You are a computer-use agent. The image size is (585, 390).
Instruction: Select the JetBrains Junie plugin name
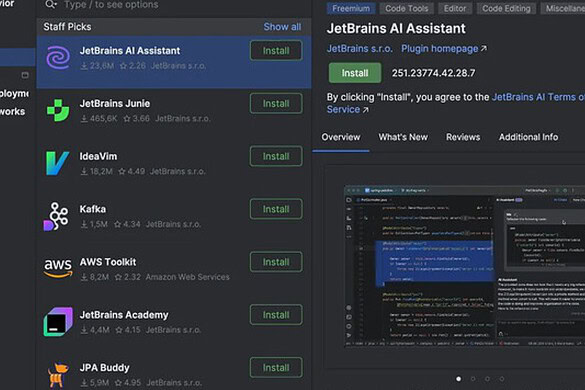(115, 104)
